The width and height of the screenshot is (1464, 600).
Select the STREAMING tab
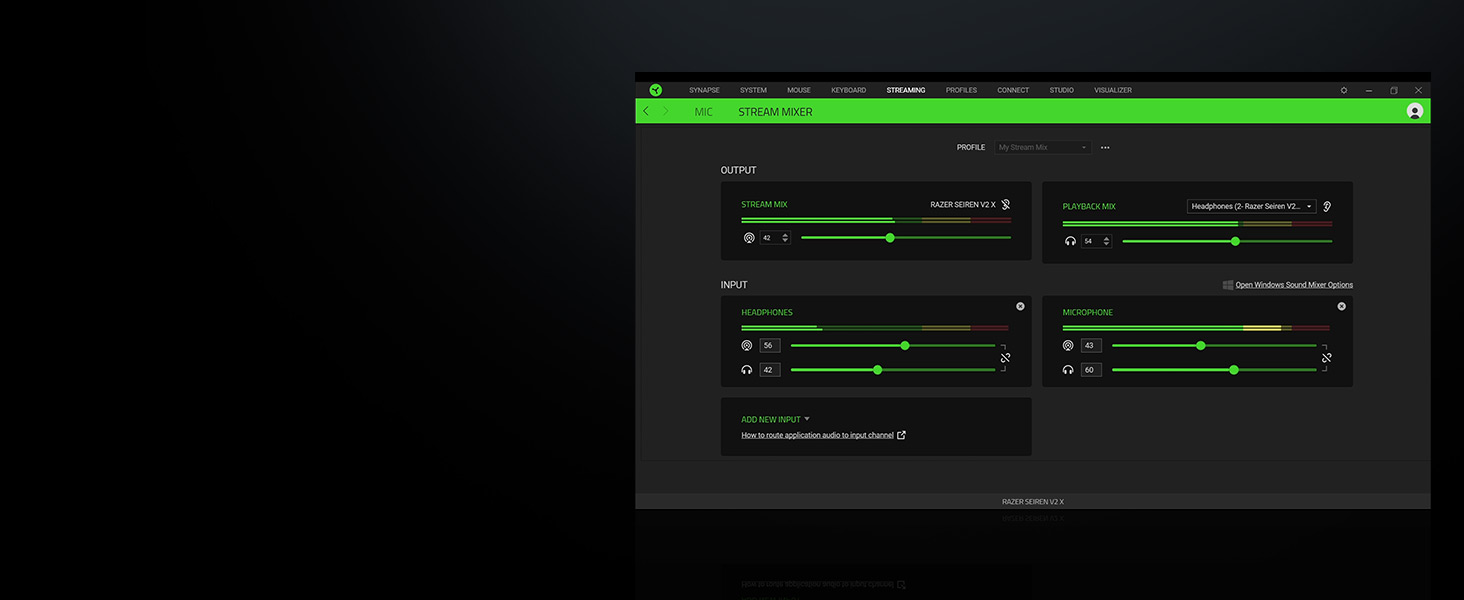coord(906,90)
